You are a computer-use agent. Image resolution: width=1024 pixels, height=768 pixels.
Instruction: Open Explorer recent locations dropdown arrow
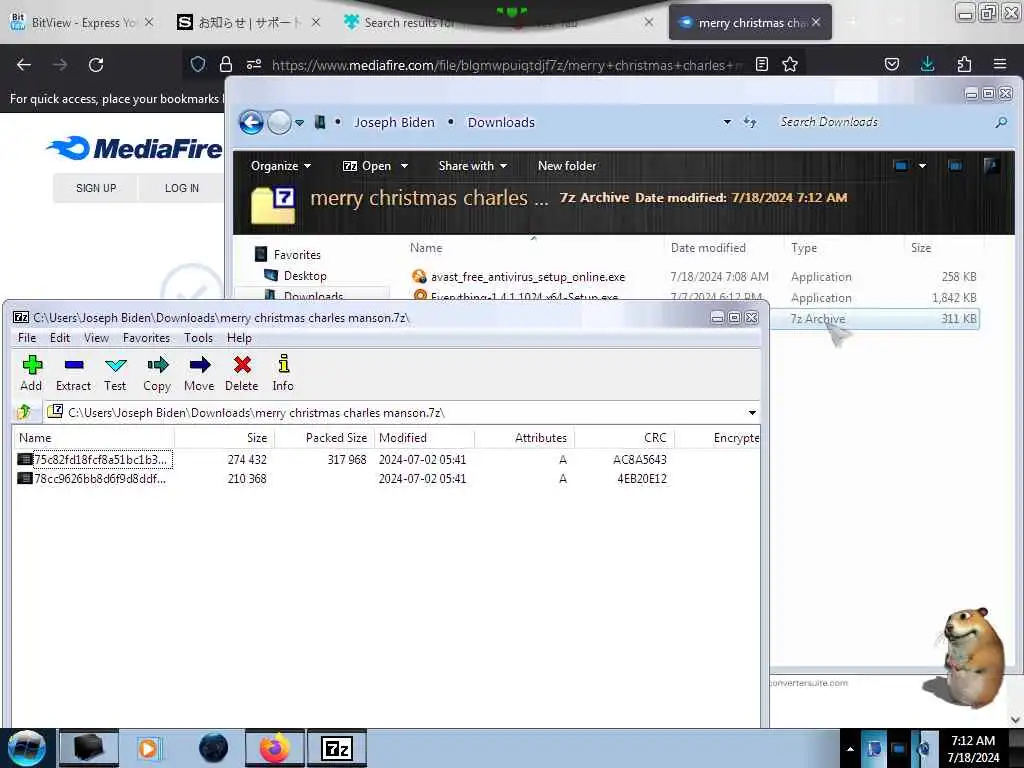(x=299, y=123)
